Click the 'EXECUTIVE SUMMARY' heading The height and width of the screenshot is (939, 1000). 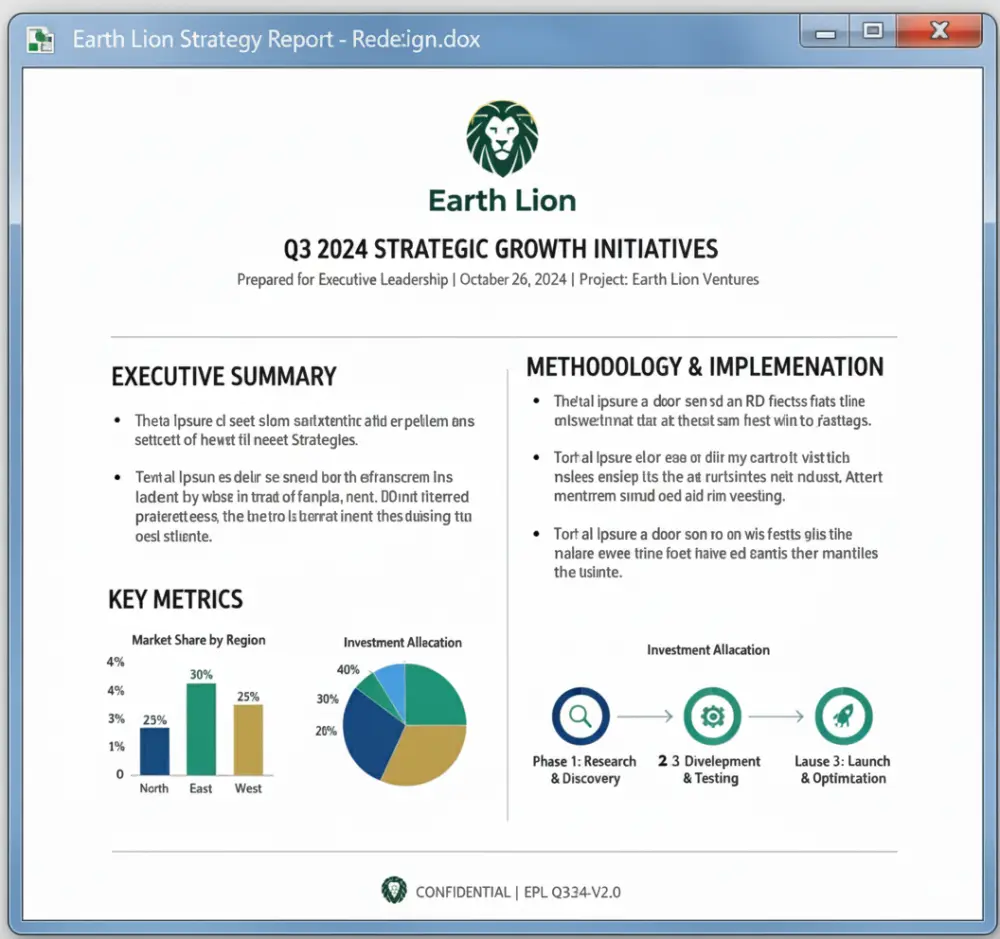(x=224, y=376)
